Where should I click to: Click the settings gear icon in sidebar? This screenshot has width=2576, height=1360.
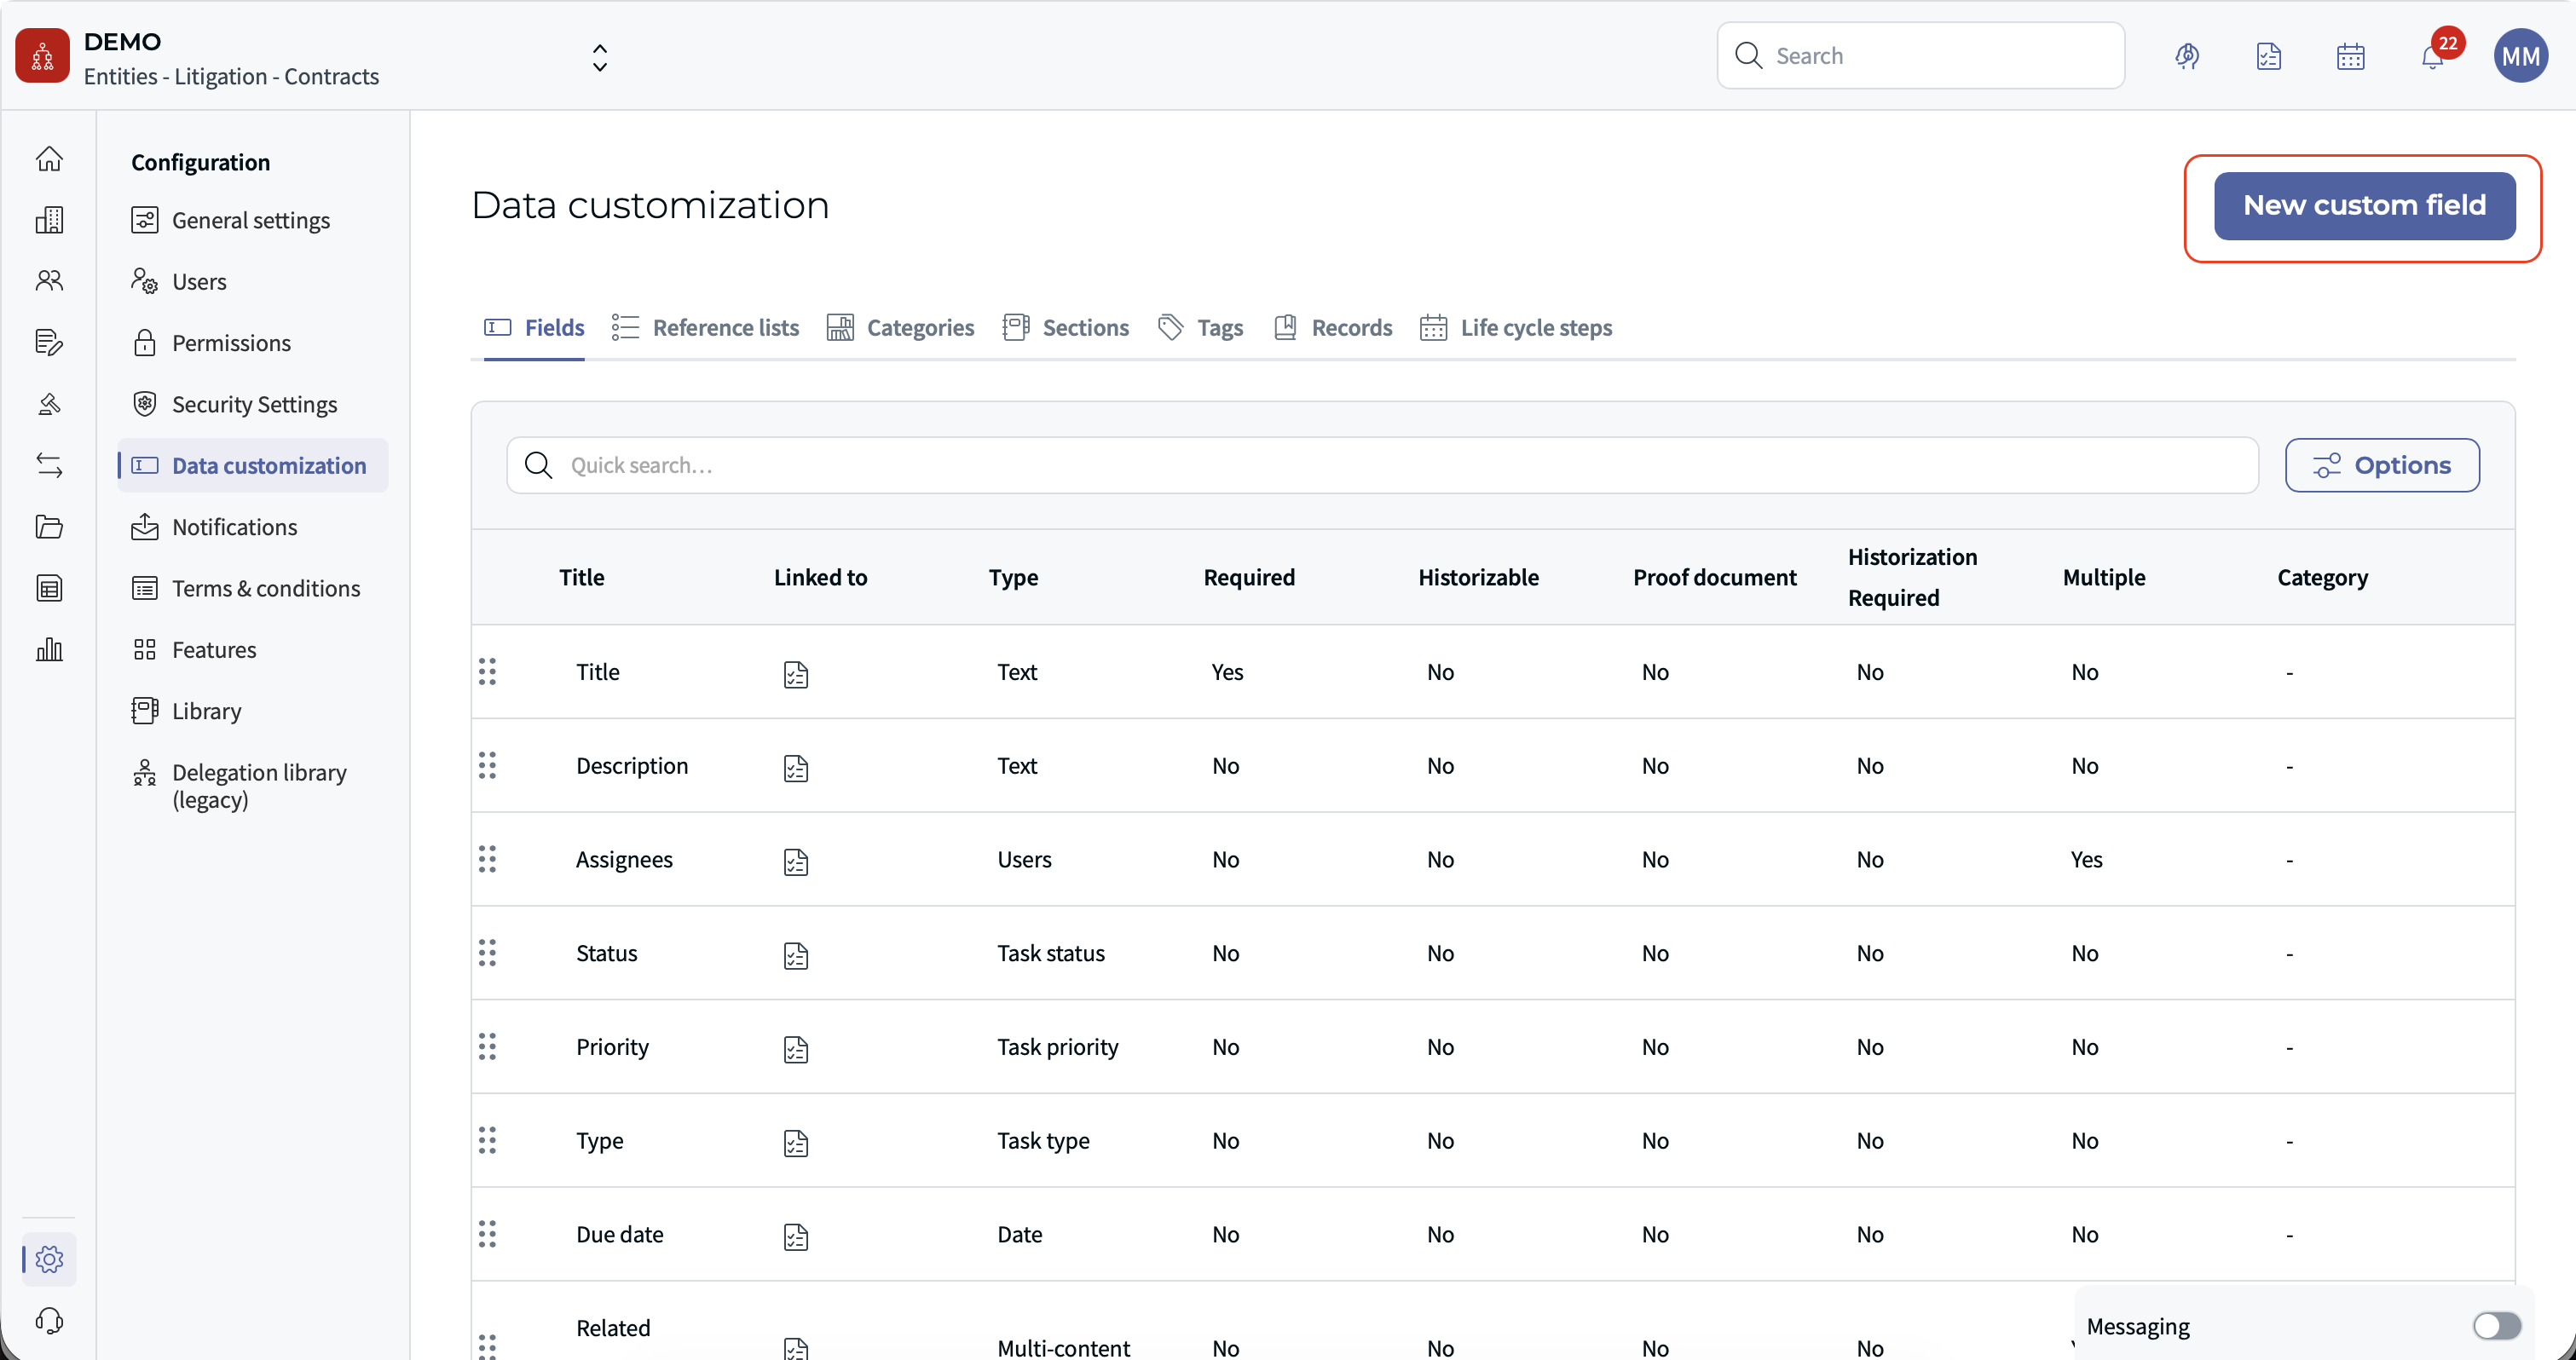(49, 1259)
